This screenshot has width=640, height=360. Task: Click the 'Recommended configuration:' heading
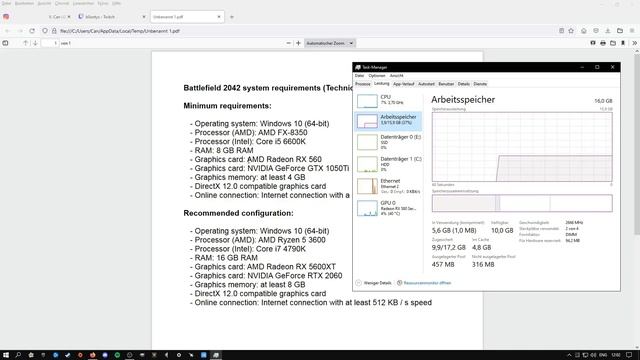coord(238,213)
